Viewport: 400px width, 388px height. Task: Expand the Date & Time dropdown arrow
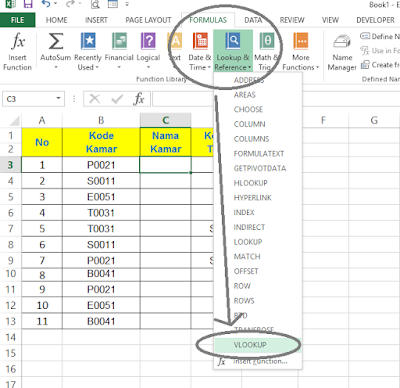pos(209,67)
